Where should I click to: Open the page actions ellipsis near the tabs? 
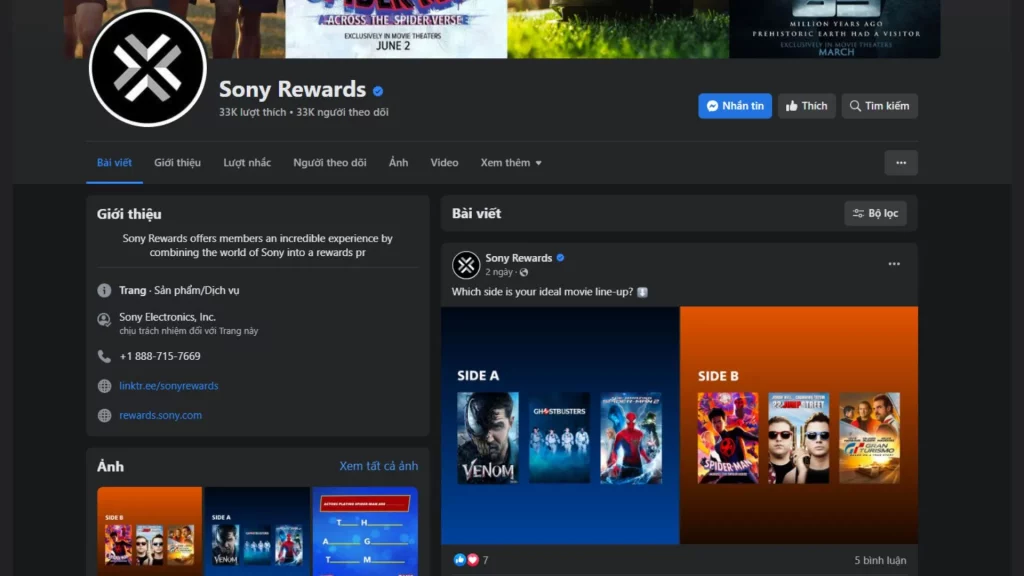coord(900,162)
